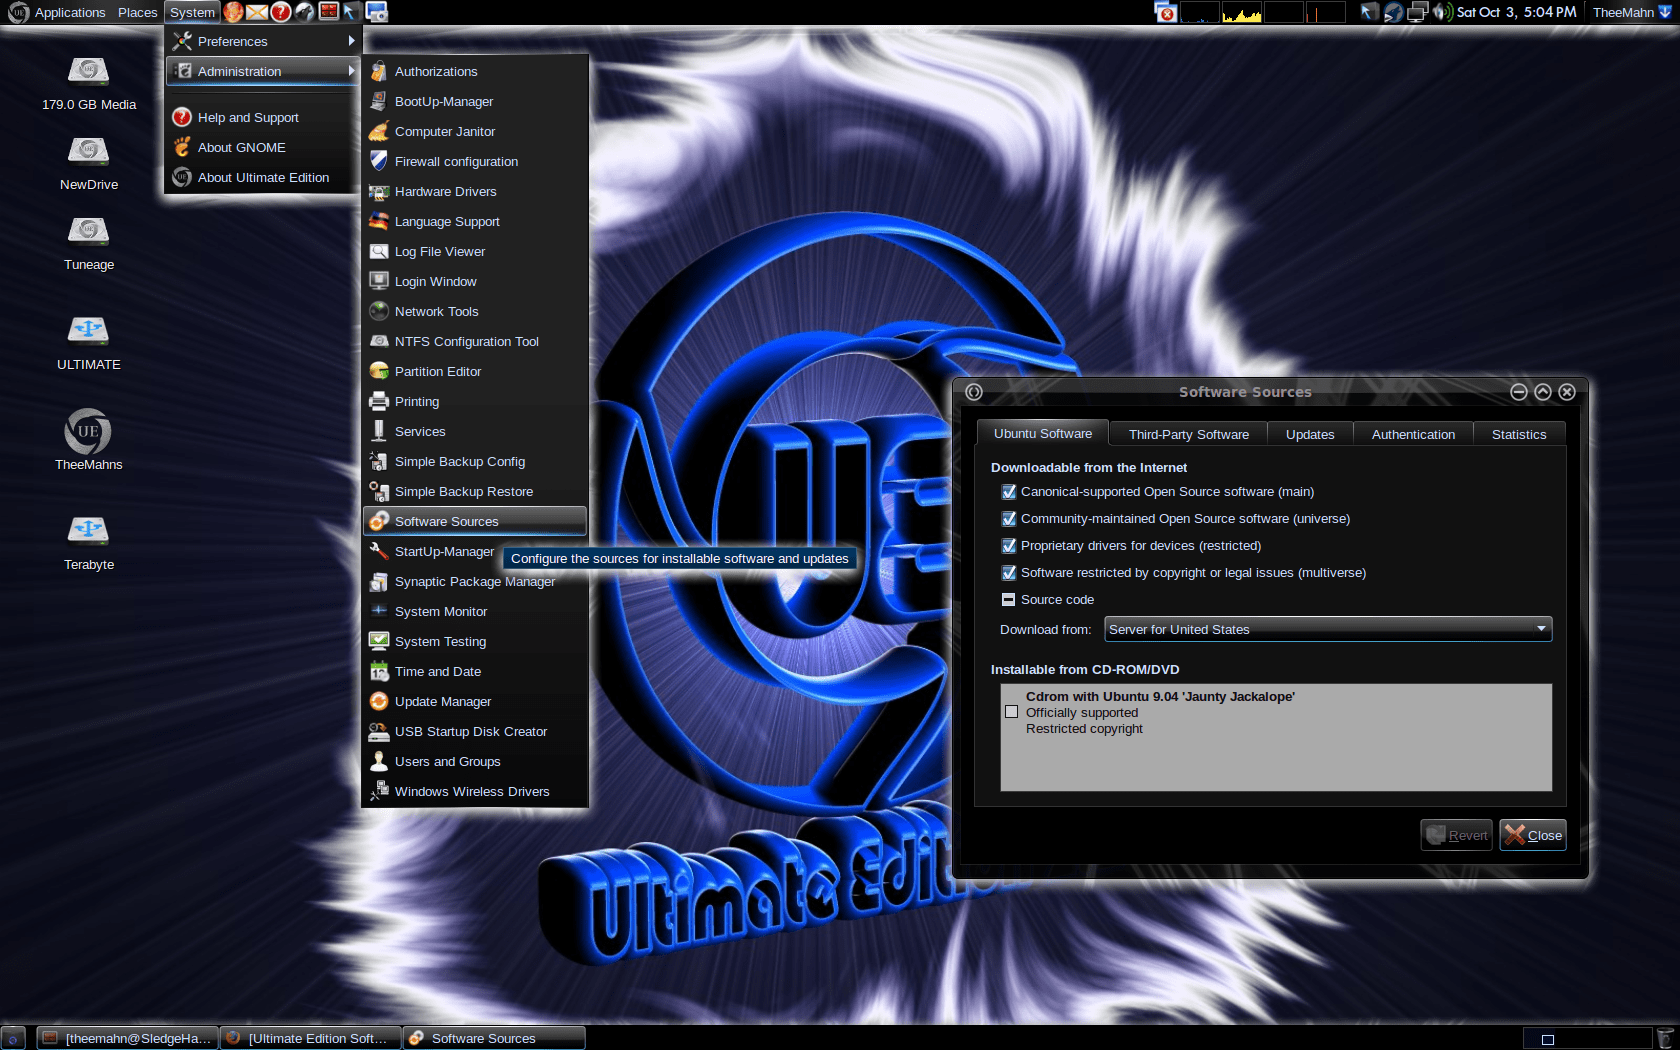Open Time and Date settings
Screen dimensions: 1680x1050
point(475,671)
